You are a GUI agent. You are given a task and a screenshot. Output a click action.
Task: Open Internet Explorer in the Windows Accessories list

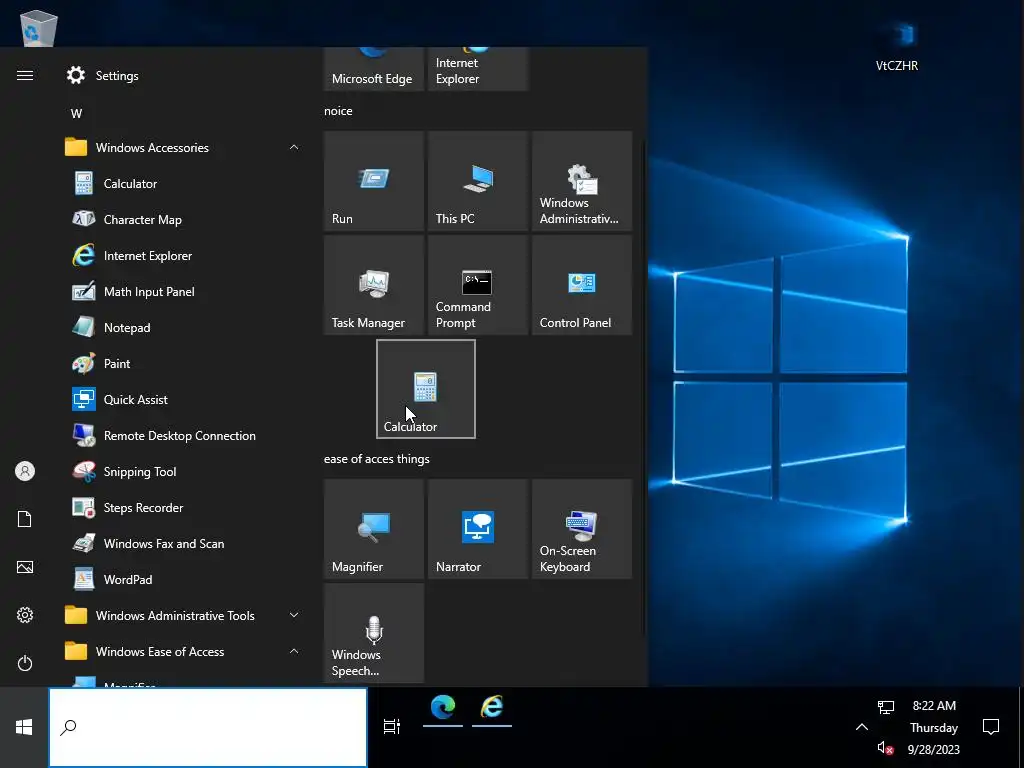point(183,255)
